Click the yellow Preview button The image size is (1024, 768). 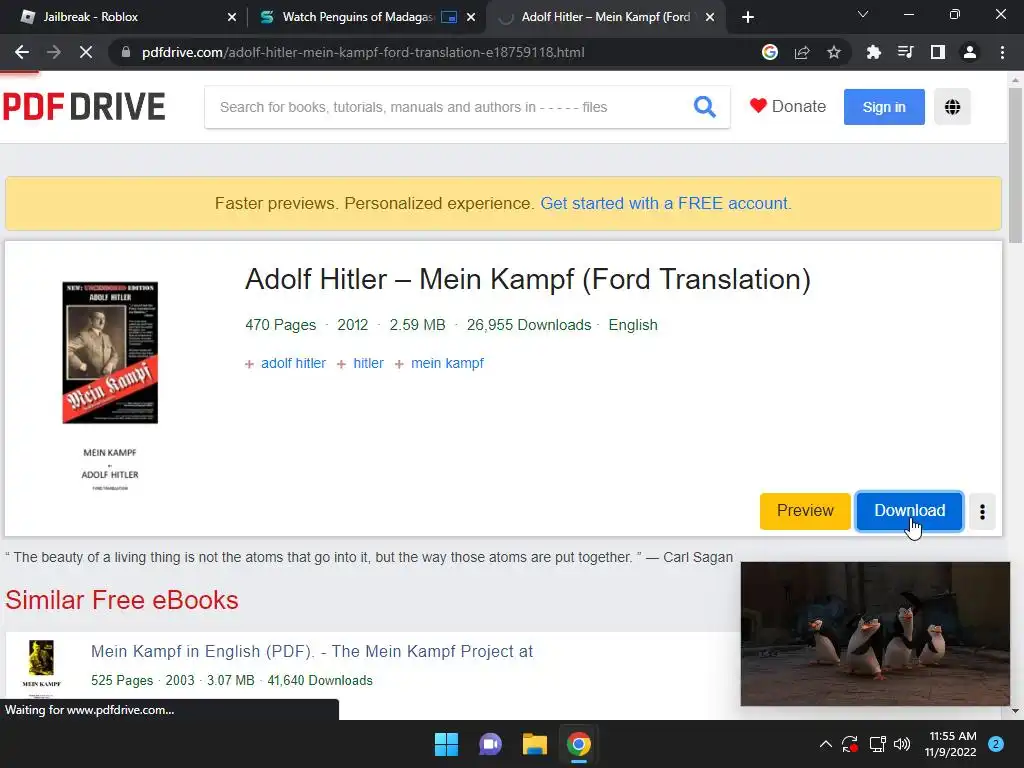click(x=805, y=511)
